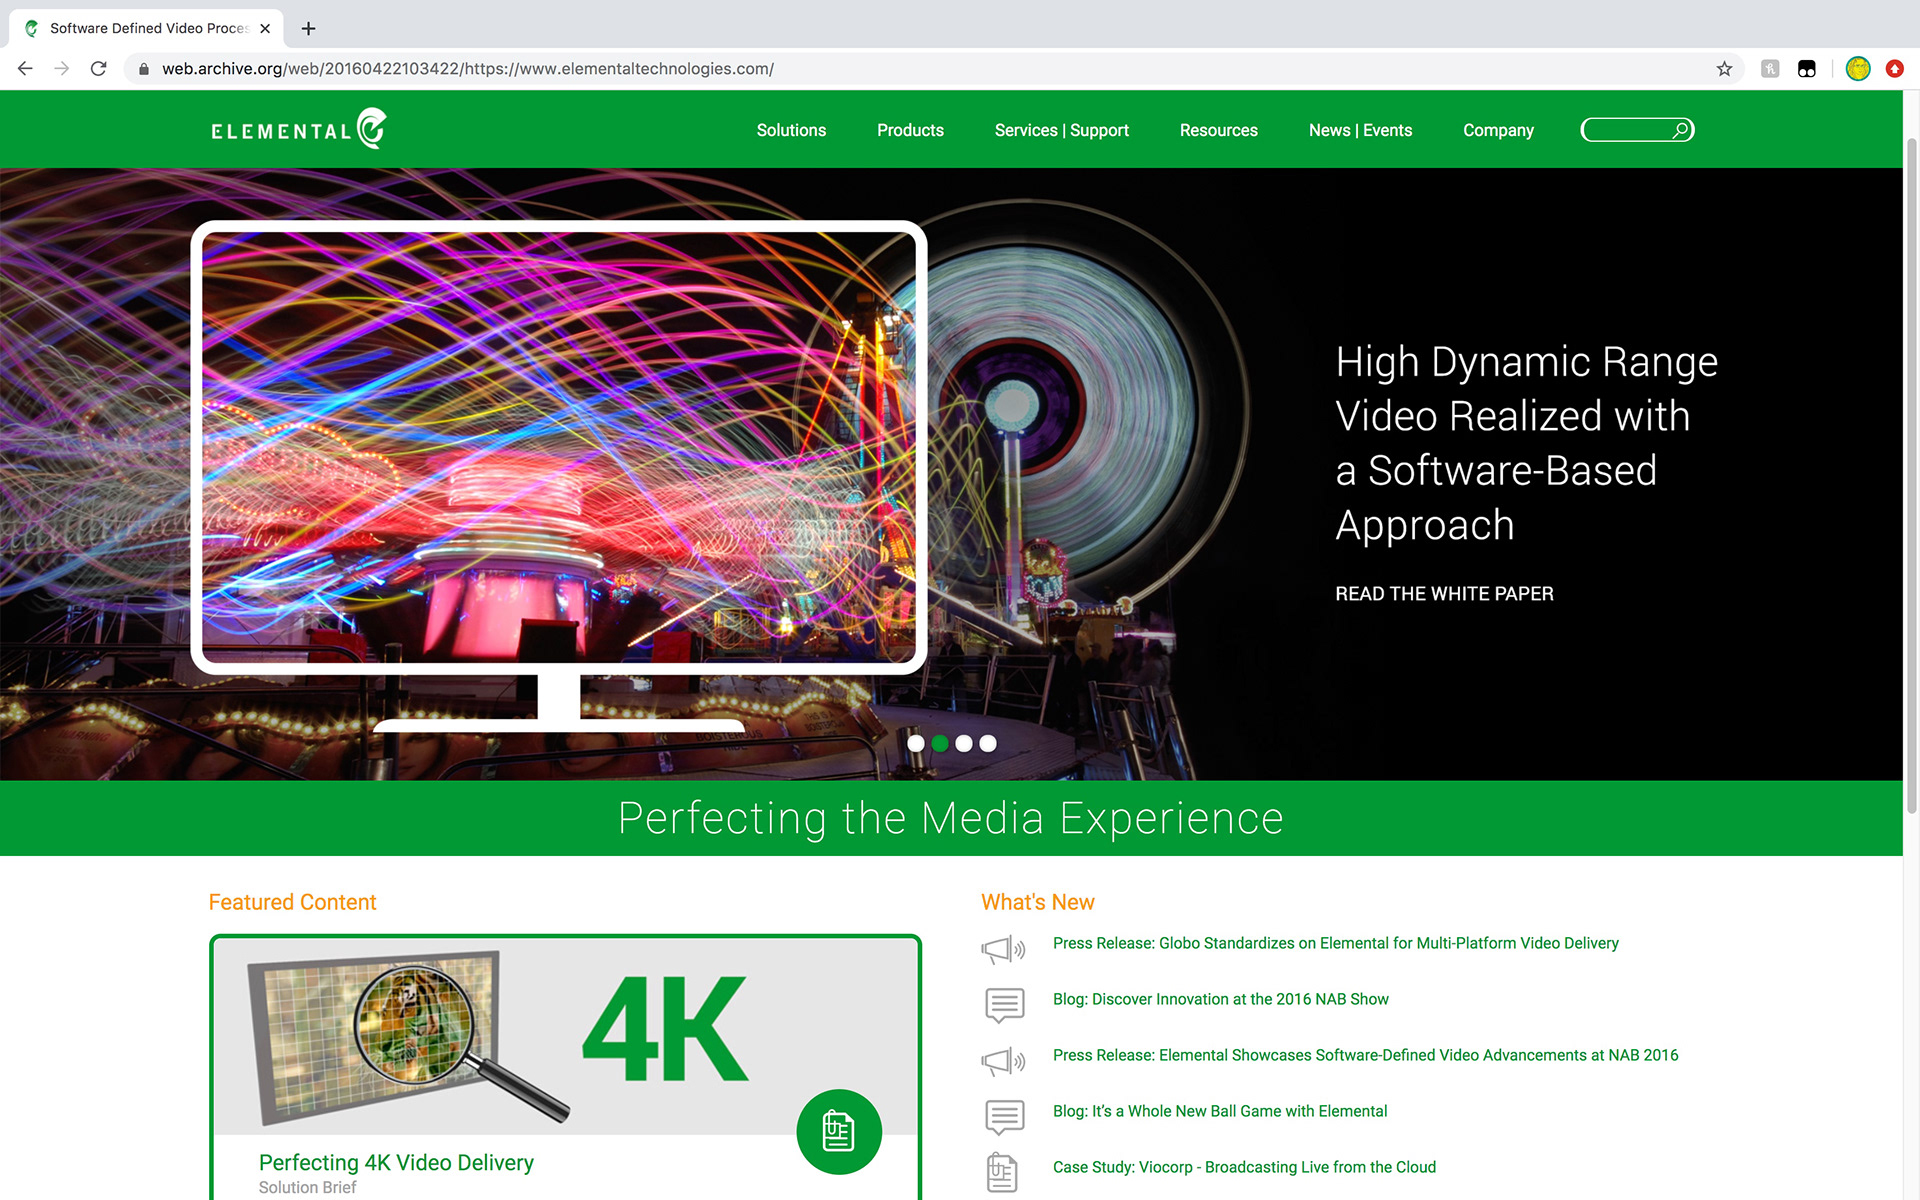Open the Products menu
The image size is (1920, 1200).
(x=910, y=130)
